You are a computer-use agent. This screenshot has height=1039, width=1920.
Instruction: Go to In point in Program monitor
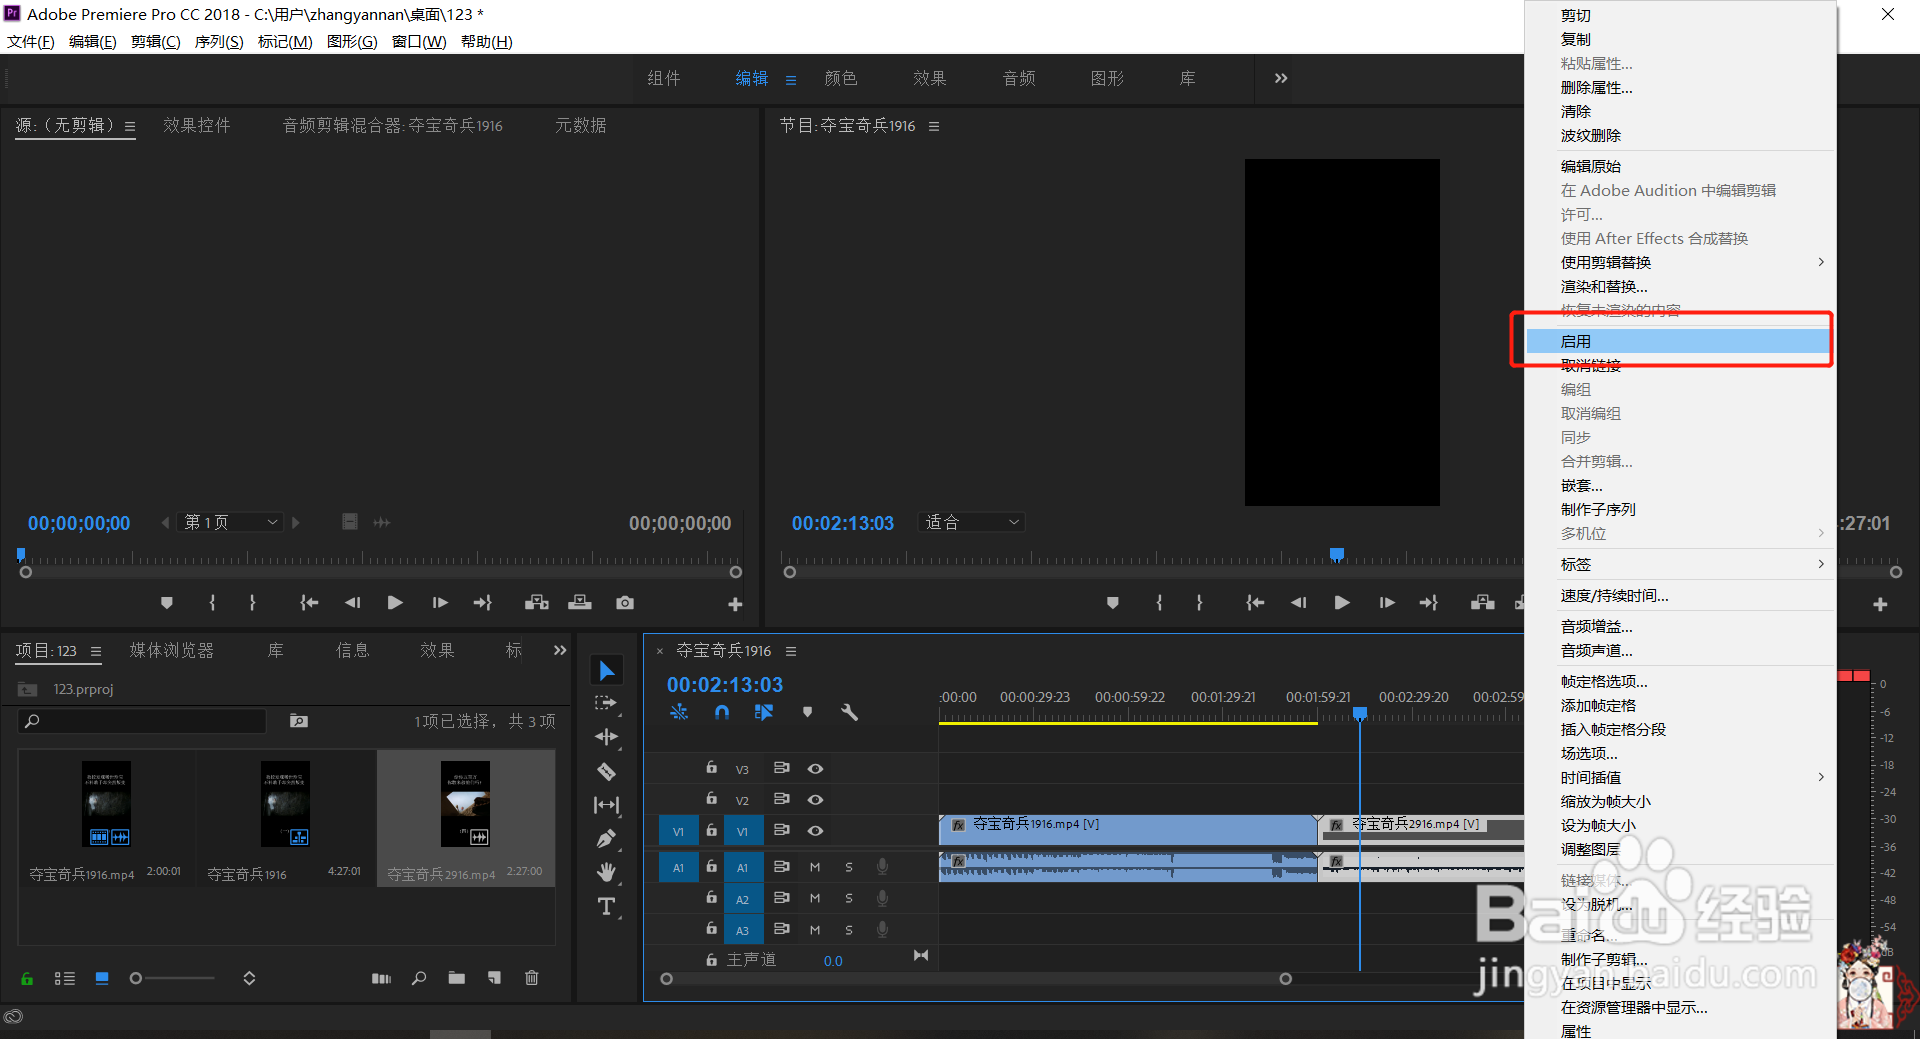tap(1255, 603)
